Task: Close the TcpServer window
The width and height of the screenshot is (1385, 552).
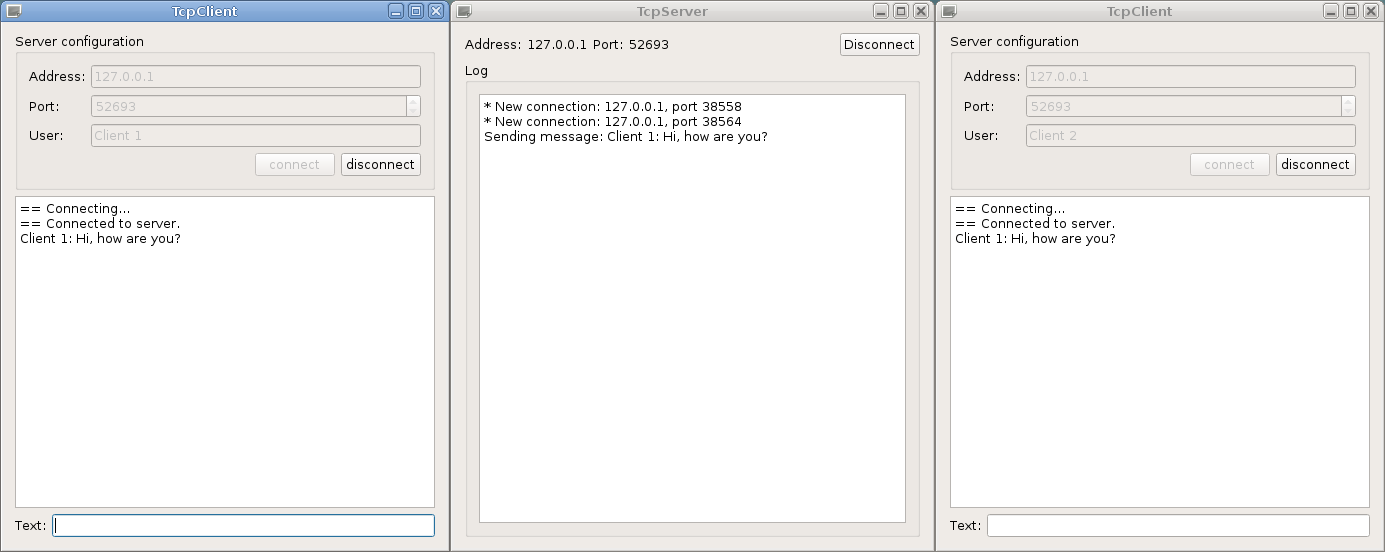Action: click(920, 11)
